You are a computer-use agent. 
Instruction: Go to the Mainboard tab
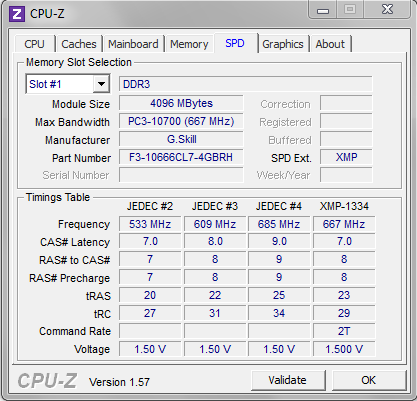tap(133, 44)
